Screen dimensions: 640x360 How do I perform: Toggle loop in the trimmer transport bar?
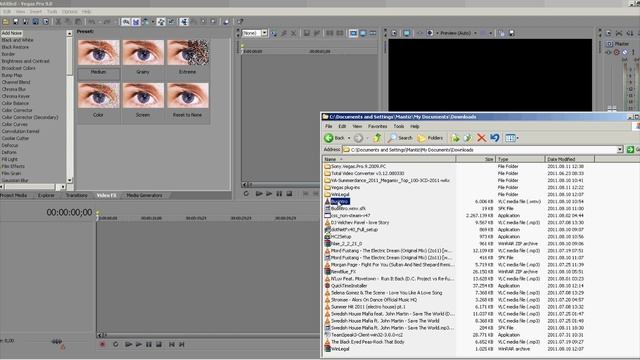click(x=246, y=193)
